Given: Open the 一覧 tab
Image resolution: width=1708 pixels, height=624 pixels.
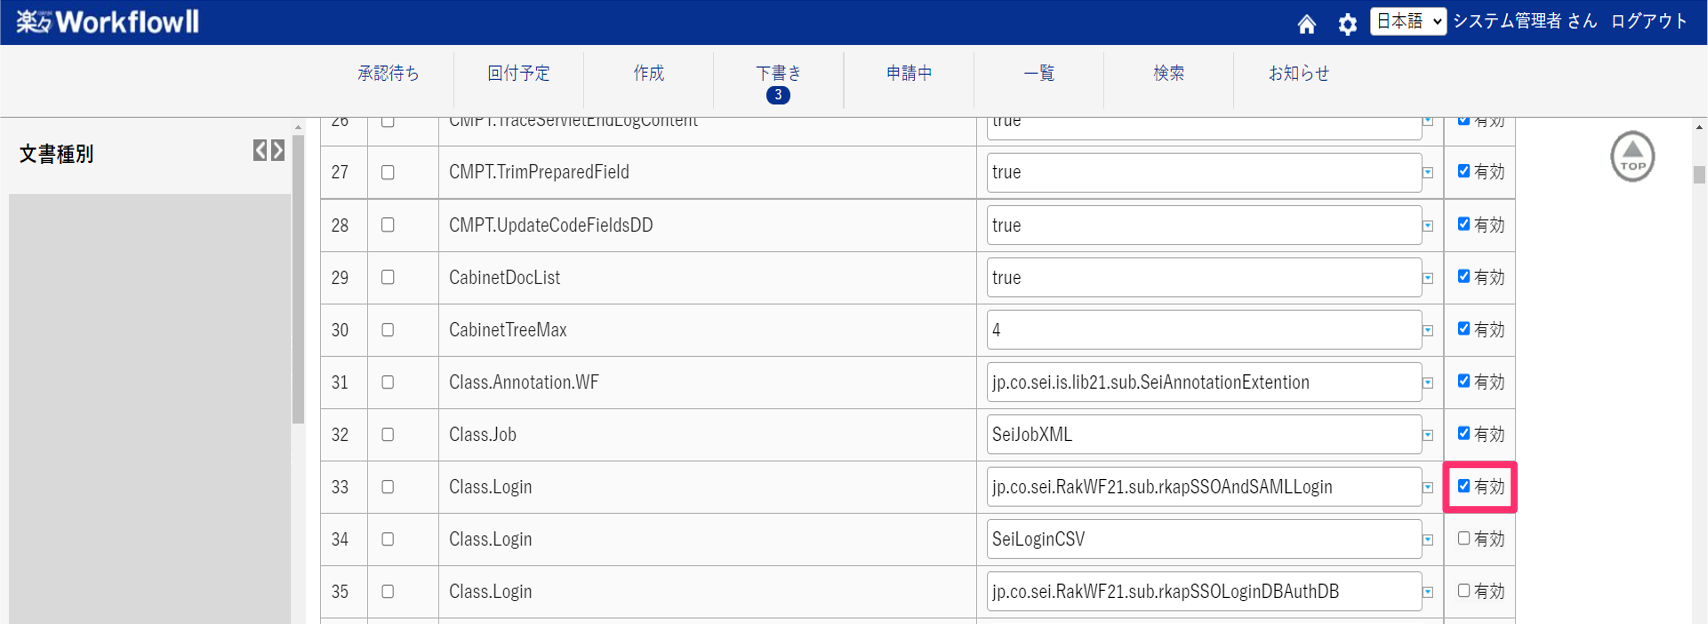Looking at the screenshot, I should pyautogui.click(x=1038, y=73).
